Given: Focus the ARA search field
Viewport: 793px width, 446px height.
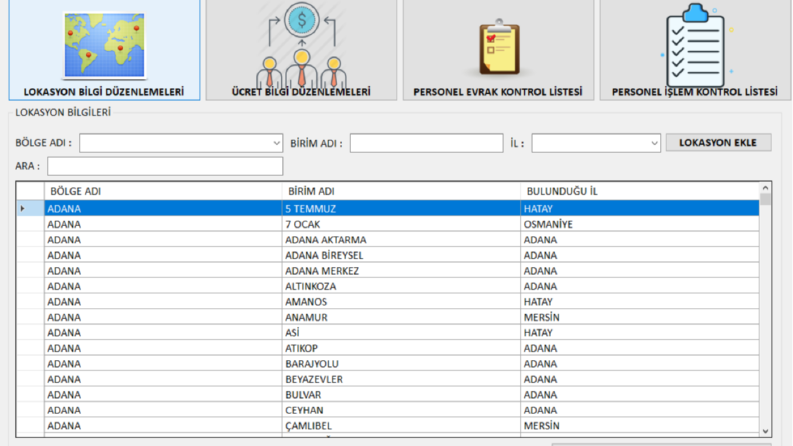Looking at the screenshot, I should pyautogui.click(x=165, y=166).
